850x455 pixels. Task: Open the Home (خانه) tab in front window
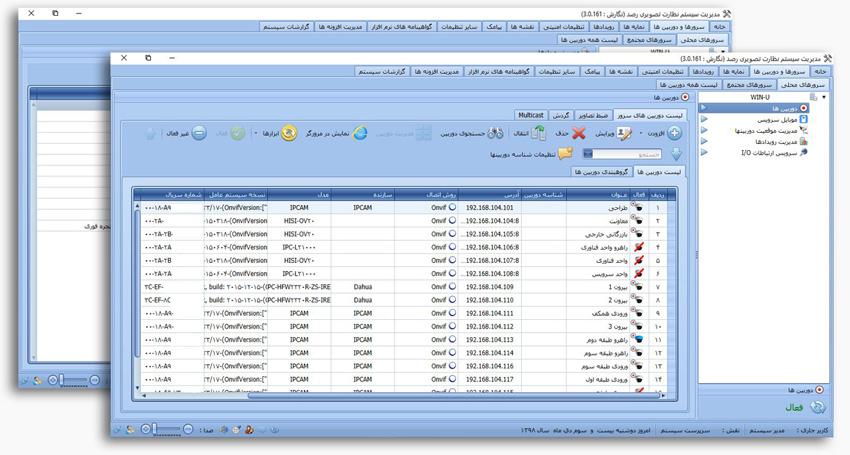pos(820,72)
